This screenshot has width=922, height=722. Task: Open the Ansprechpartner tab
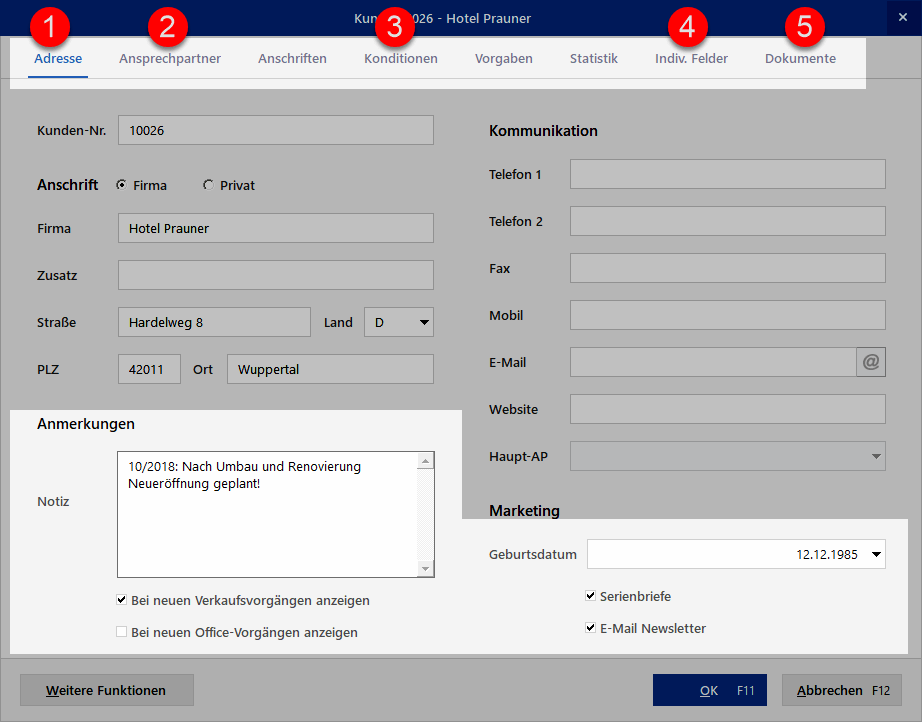point(170,58)
